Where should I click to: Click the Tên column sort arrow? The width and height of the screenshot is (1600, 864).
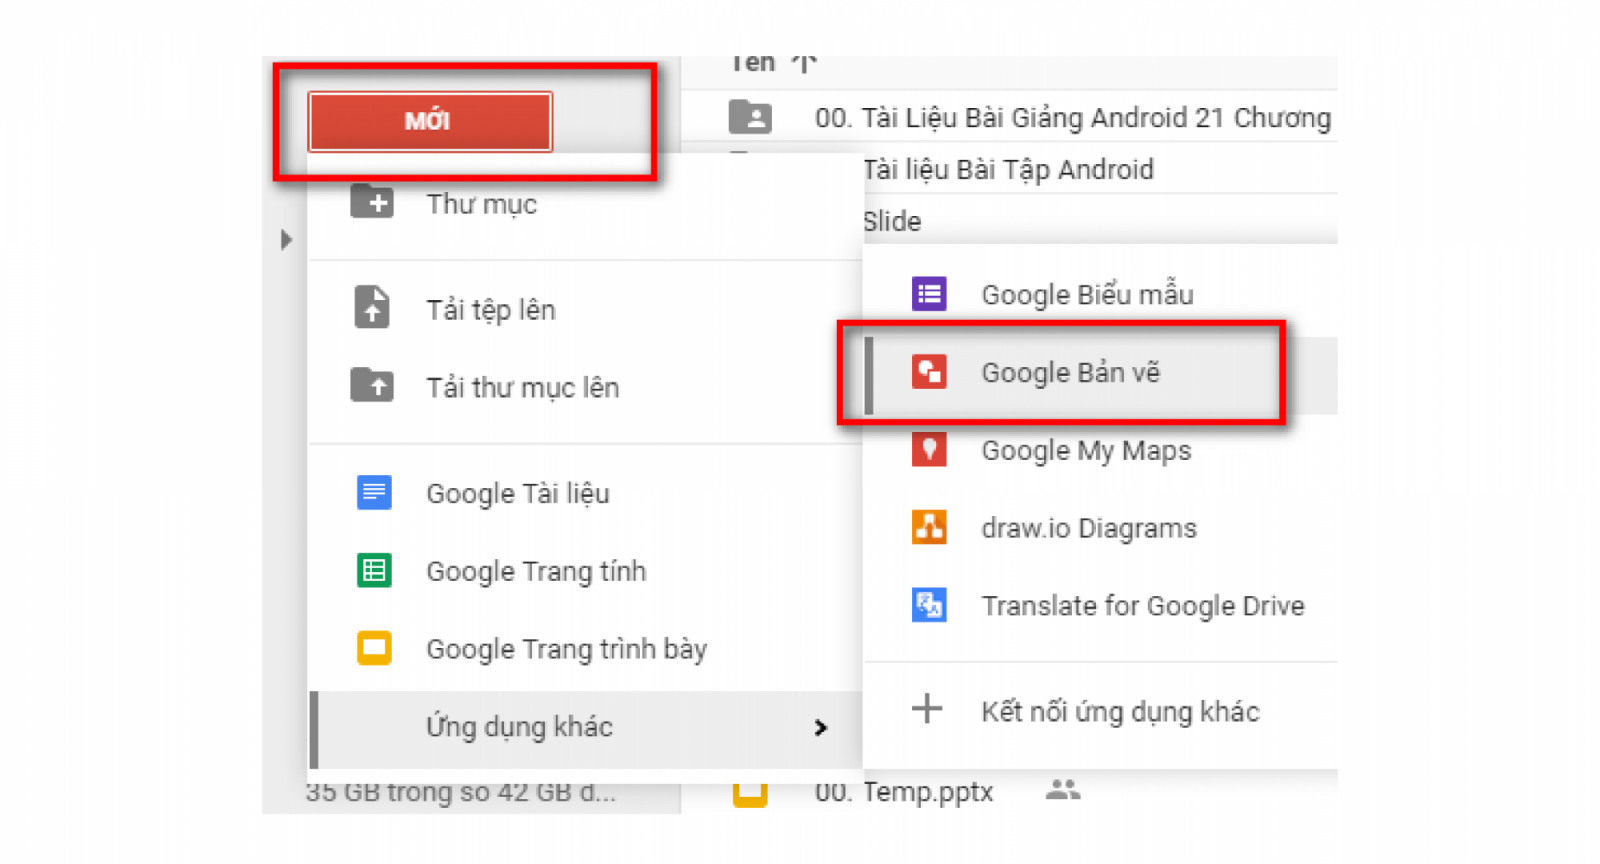[x=804, y=65]
